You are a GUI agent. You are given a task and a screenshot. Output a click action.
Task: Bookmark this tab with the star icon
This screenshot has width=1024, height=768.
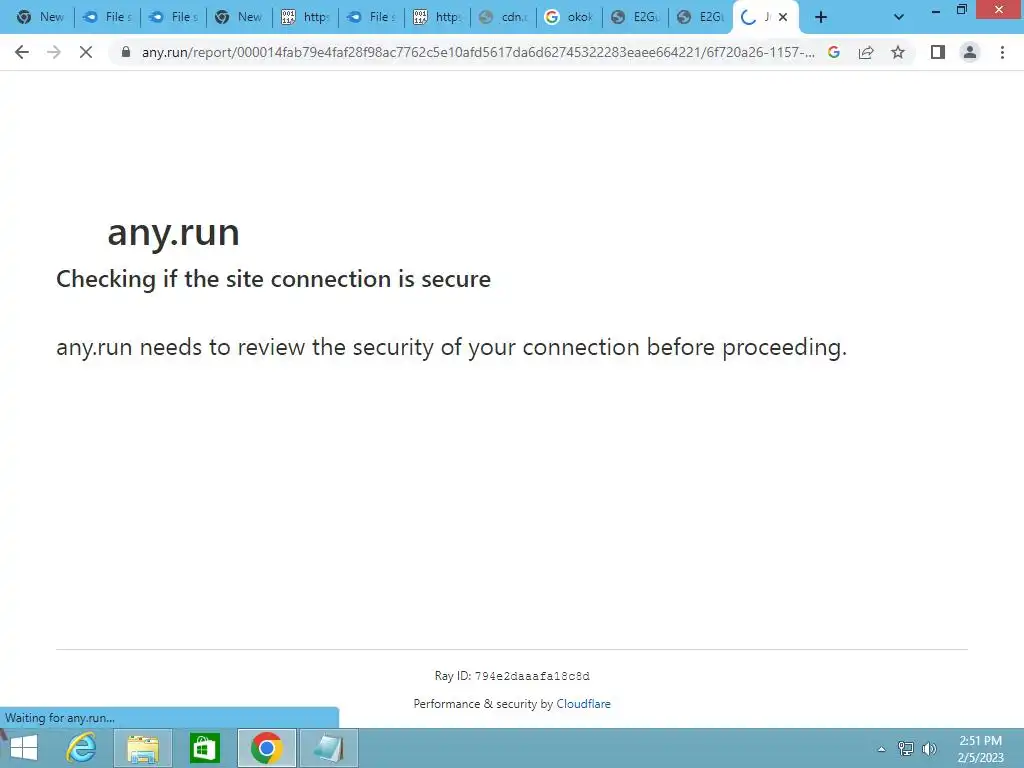[898, 52]
